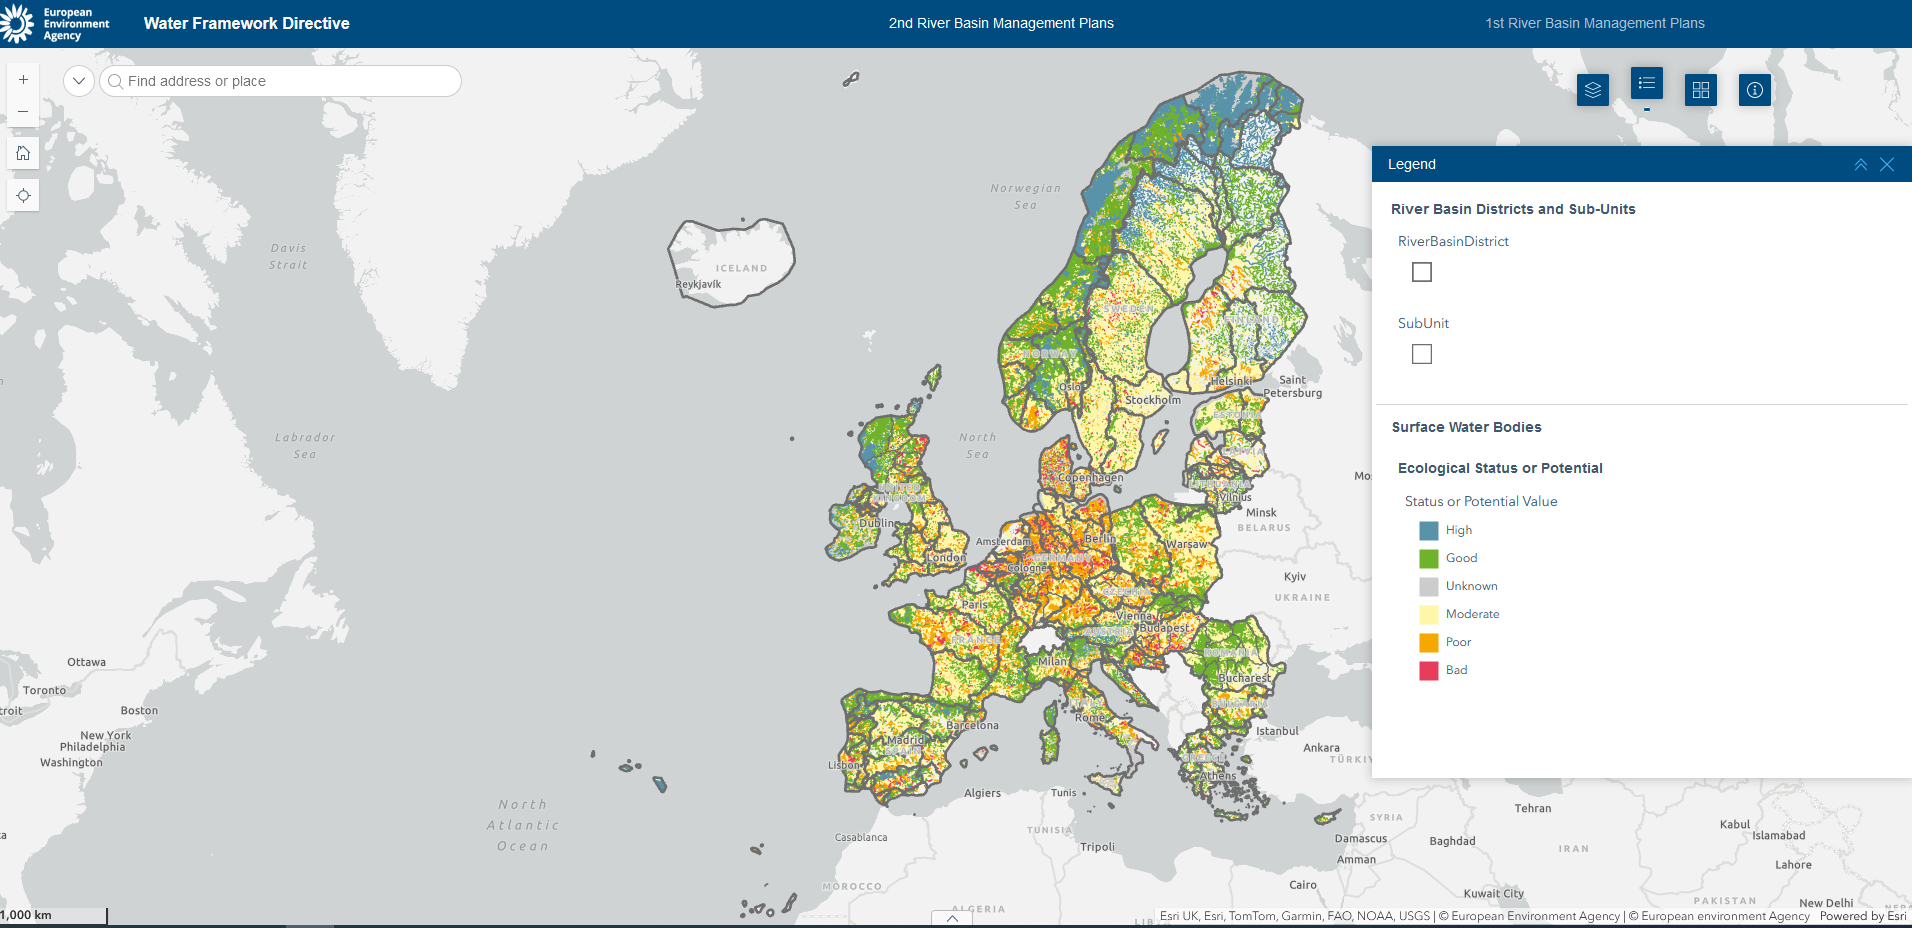Open the basemap gallery grid icon
Screen dimensions: 1912x928
point(1701,90)
